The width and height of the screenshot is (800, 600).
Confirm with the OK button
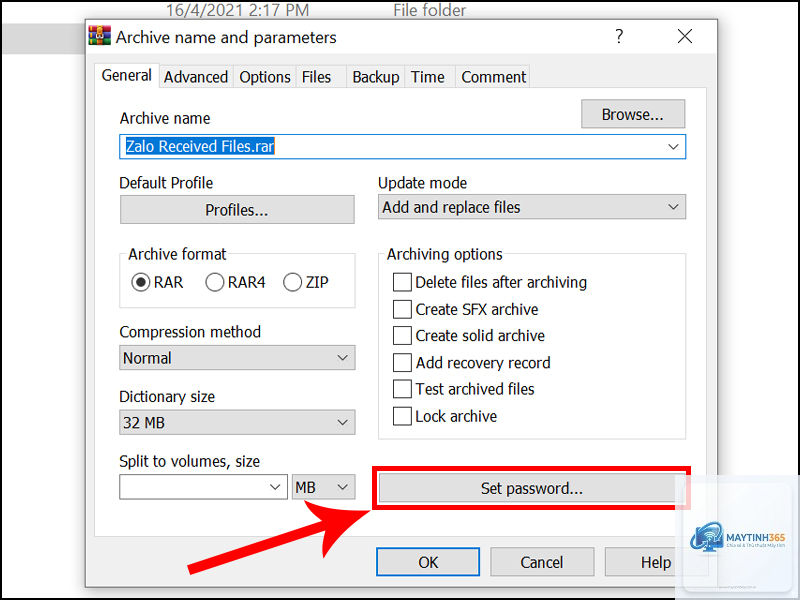click(428, 562)
